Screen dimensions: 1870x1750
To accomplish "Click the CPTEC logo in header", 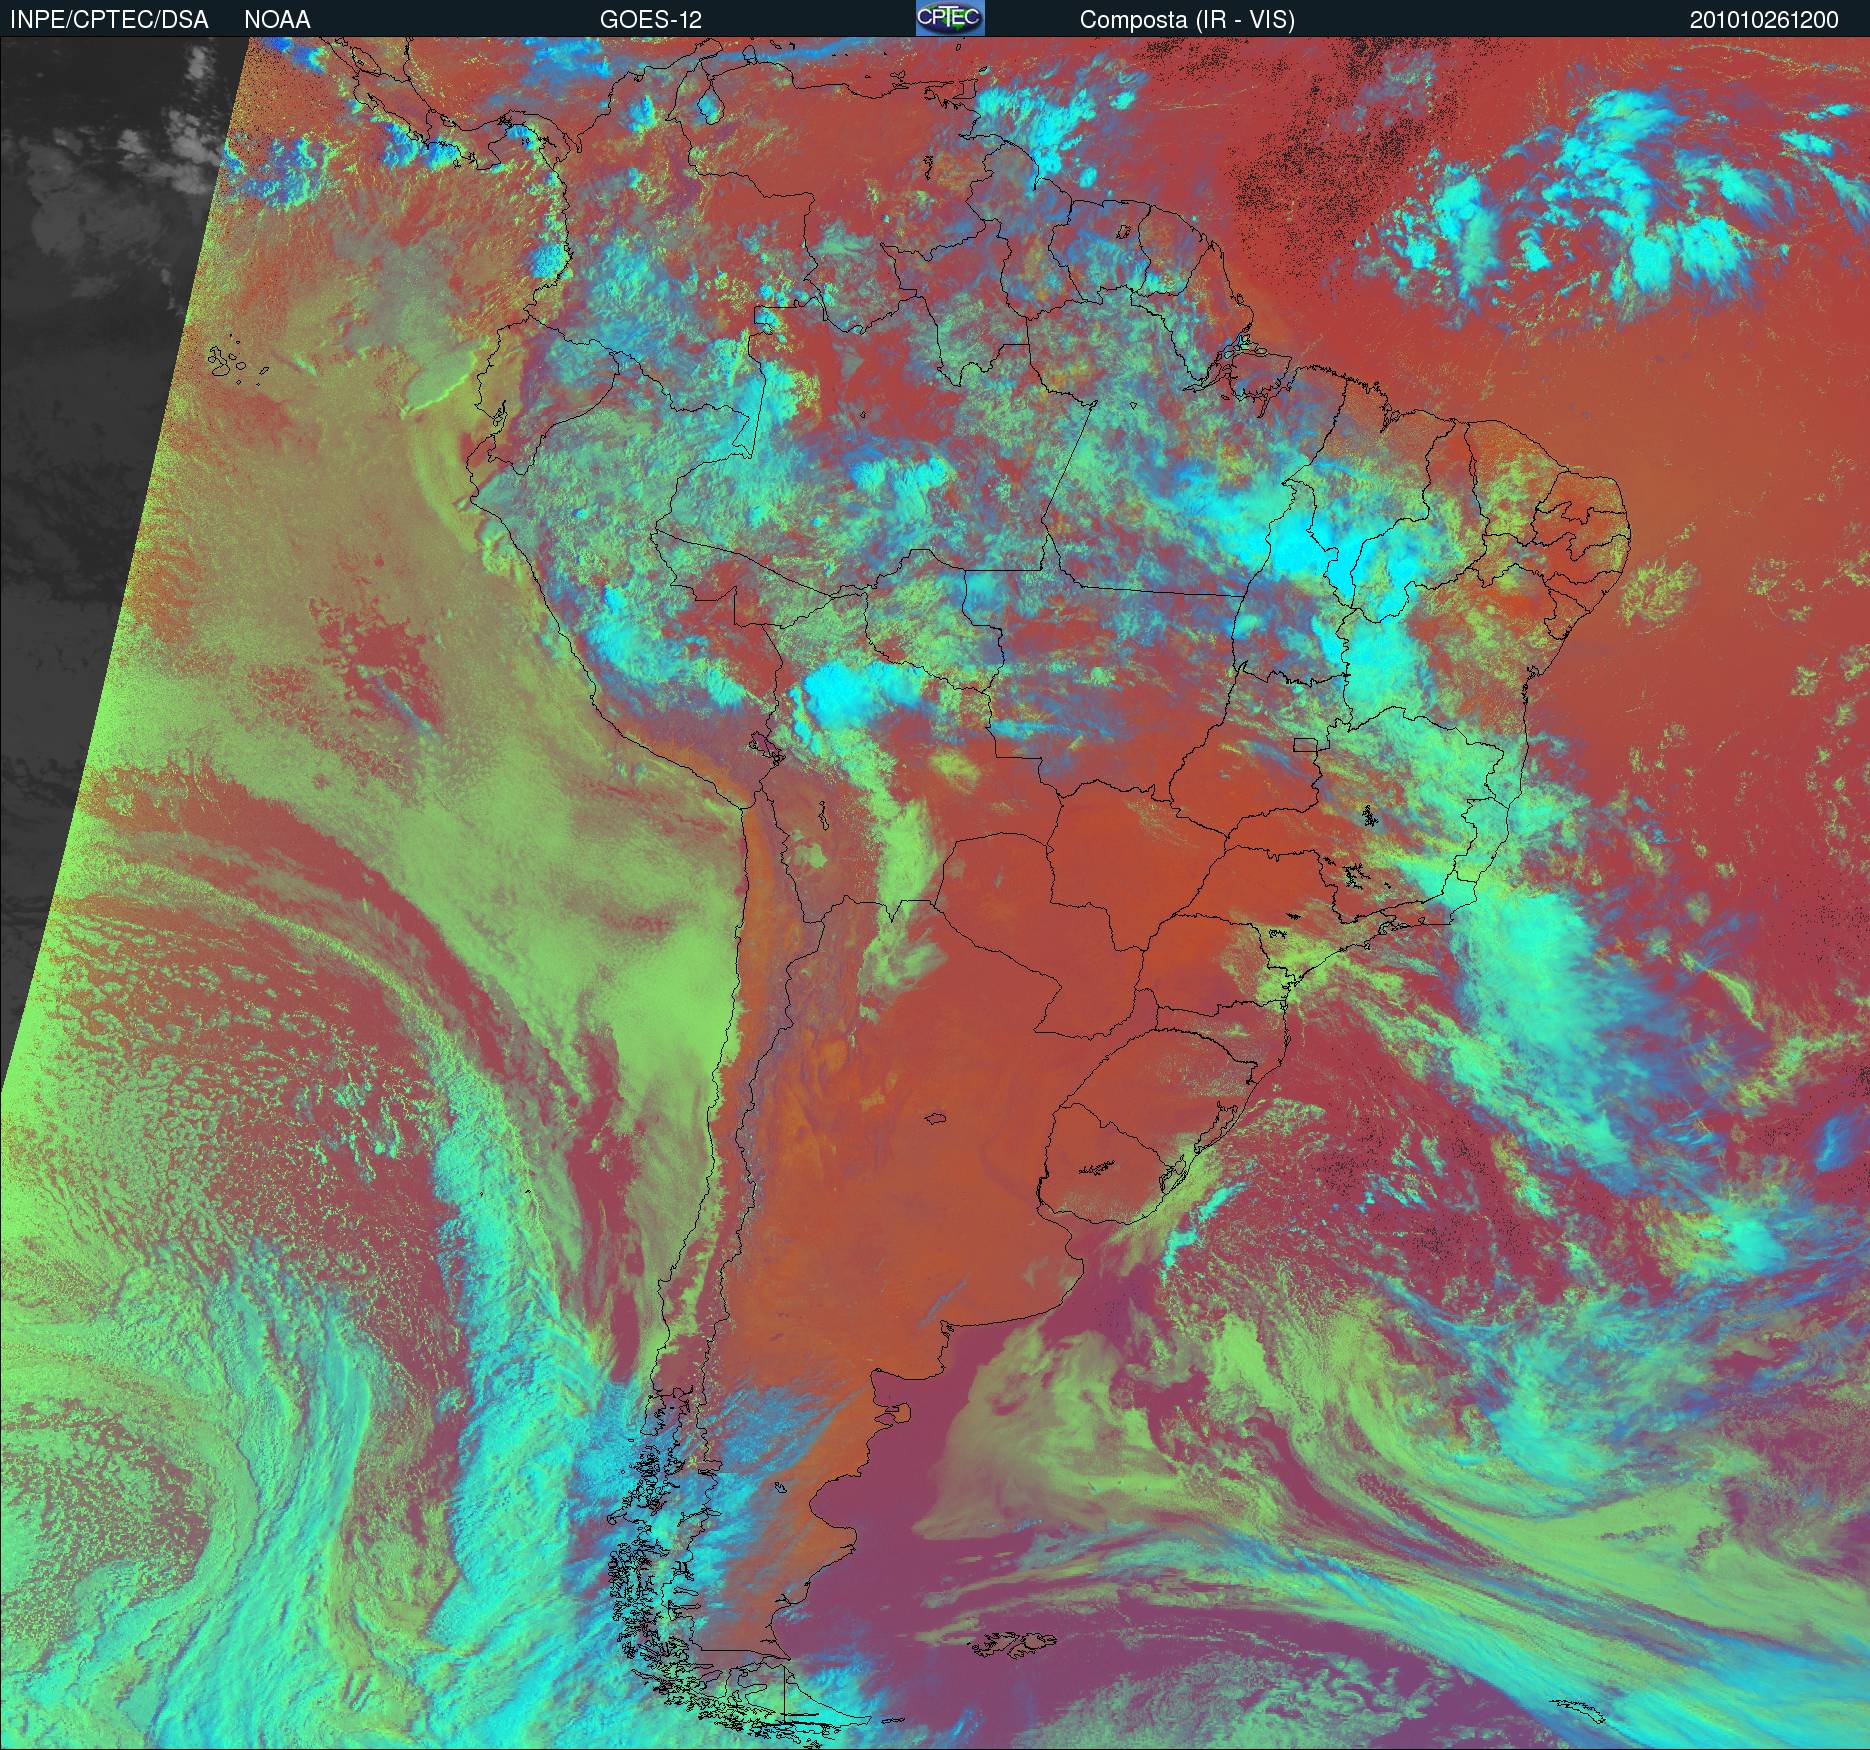I will tap(950, 18).
